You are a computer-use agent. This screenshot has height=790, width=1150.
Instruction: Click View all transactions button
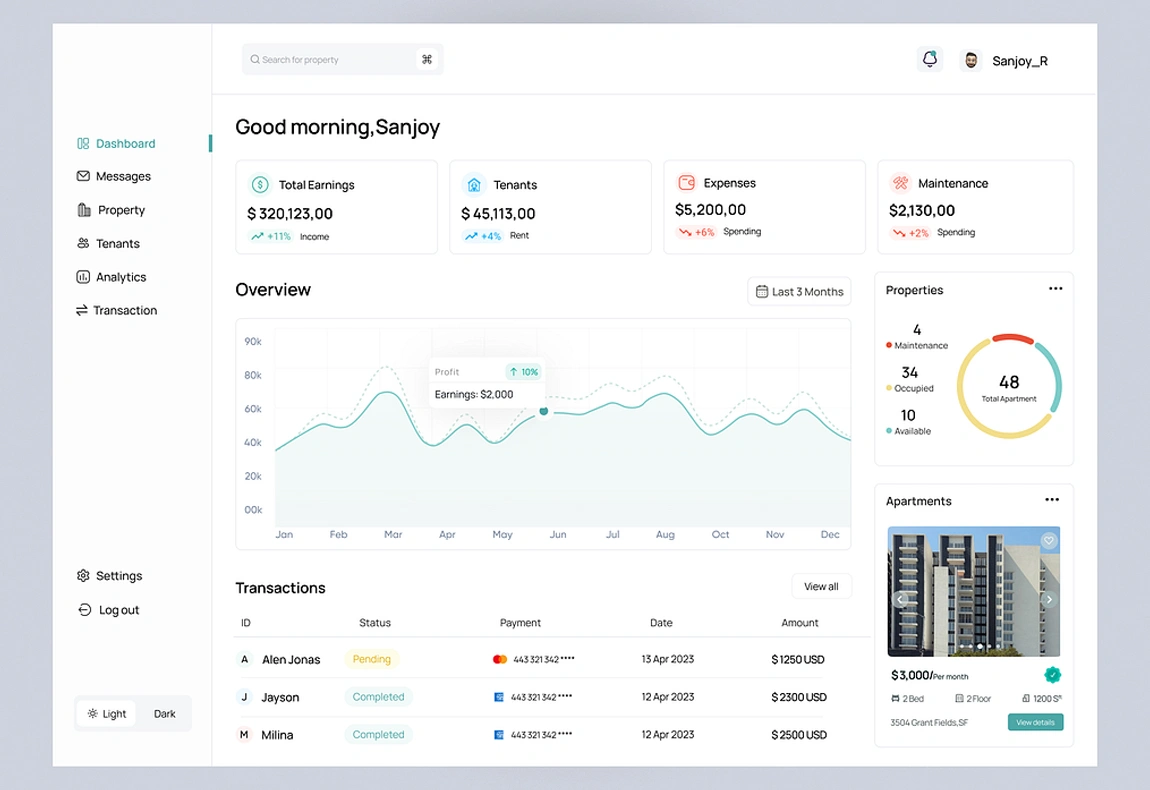point(821,587)
